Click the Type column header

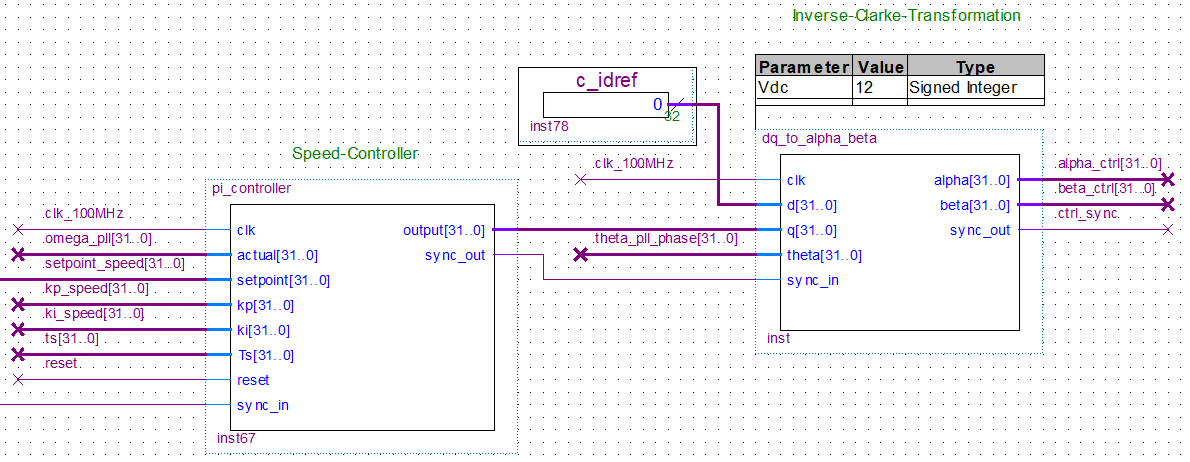tap(975, 67)
